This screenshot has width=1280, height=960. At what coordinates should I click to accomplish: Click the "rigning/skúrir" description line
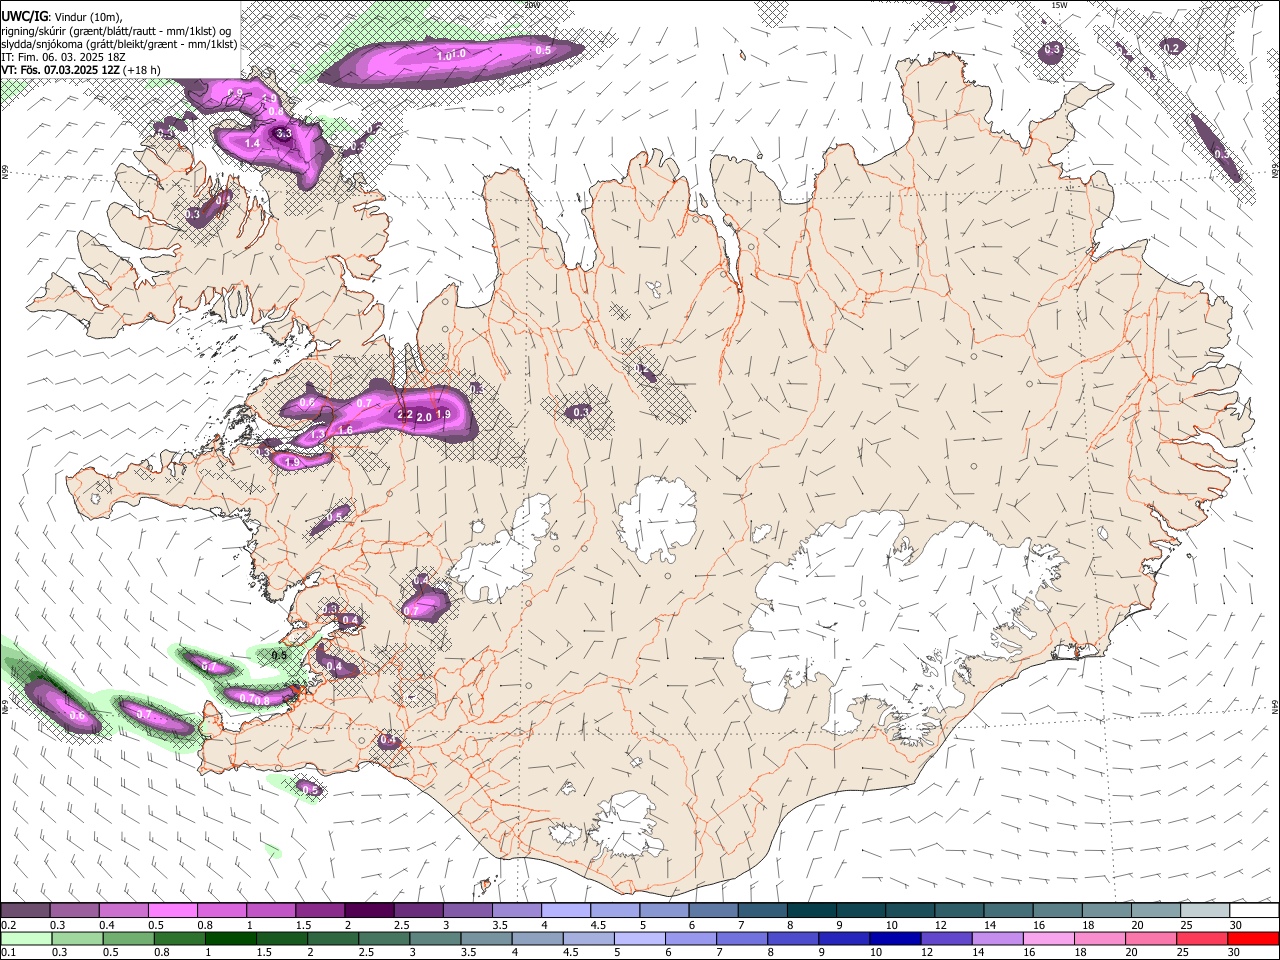pos(116,30)
